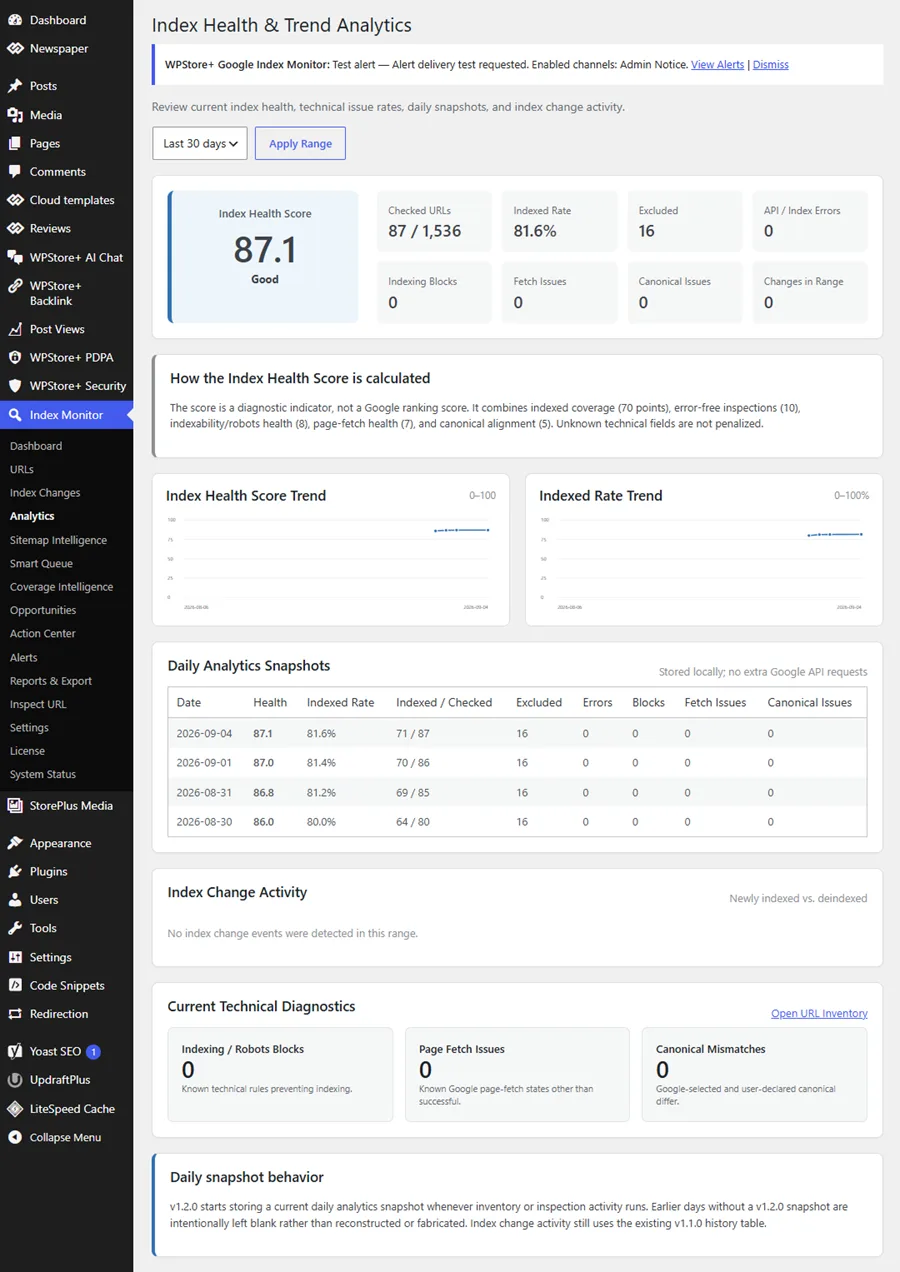Click the Excluded 16 summary card
Screen dimensions: 900x1272
coord(684,221)
